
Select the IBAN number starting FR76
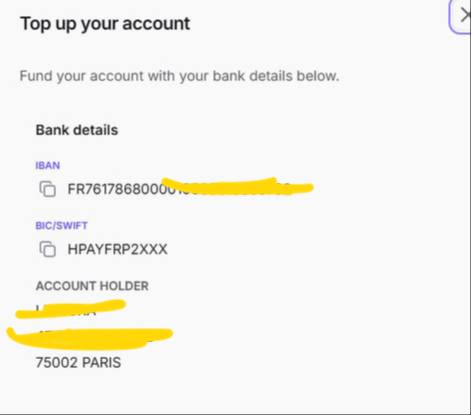pos(190,189)
